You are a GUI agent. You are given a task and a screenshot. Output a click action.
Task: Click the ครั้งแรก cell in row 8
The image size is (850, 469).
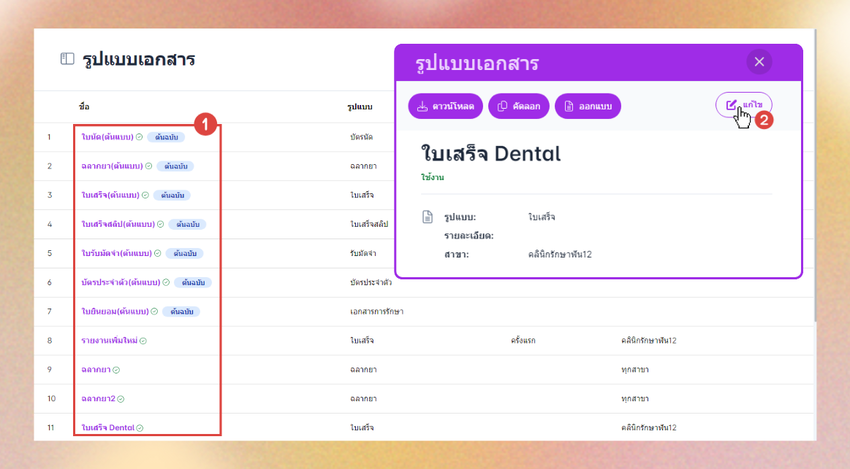pyautogui.click(x=523, y=340)
